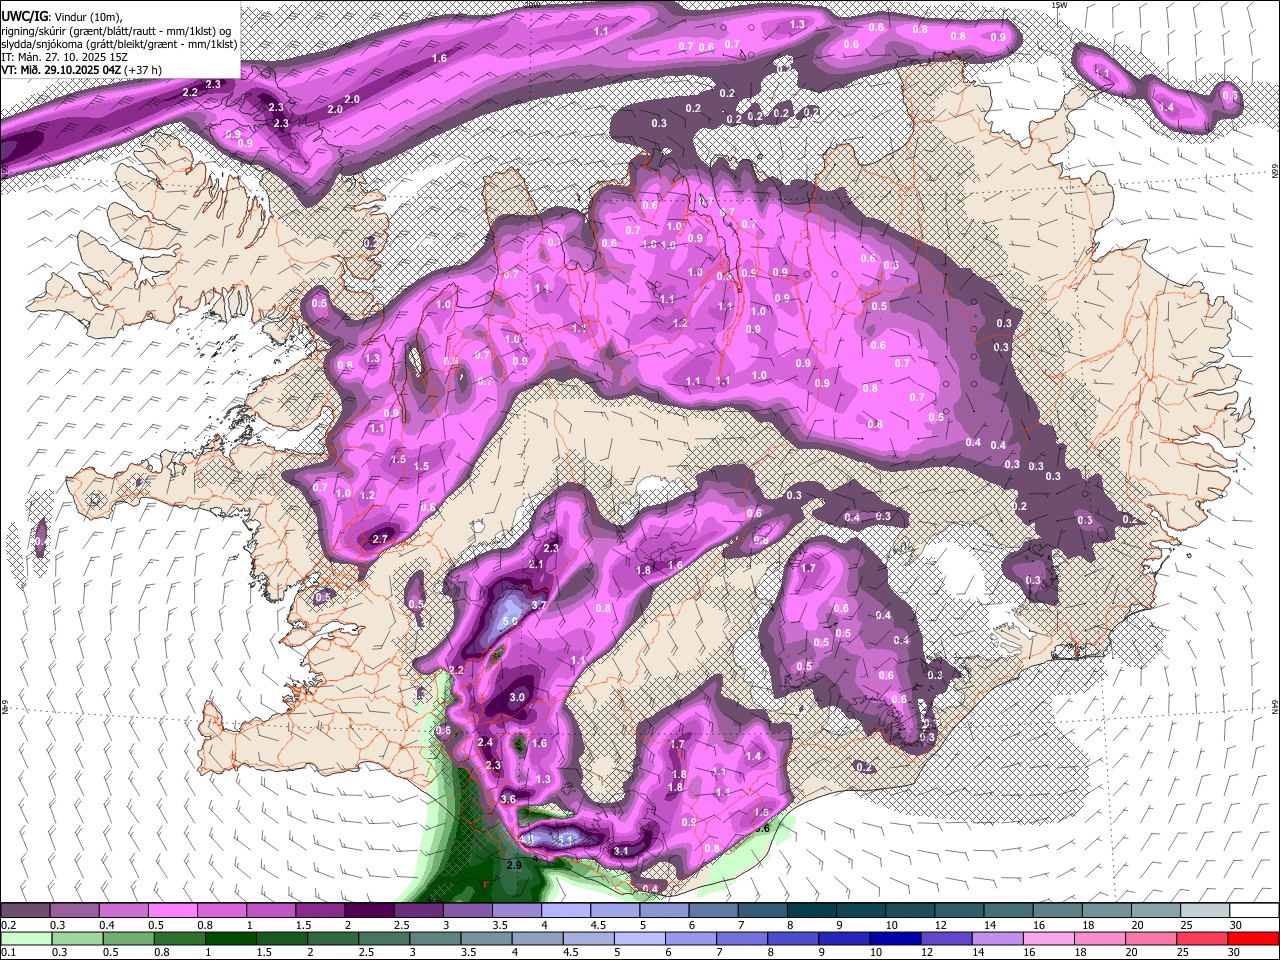This screenshot has width=1280, height=960.
Task: Select the pink swatch between 0.5 and 0.8 in the snow scale
Action: click(172, 911)
